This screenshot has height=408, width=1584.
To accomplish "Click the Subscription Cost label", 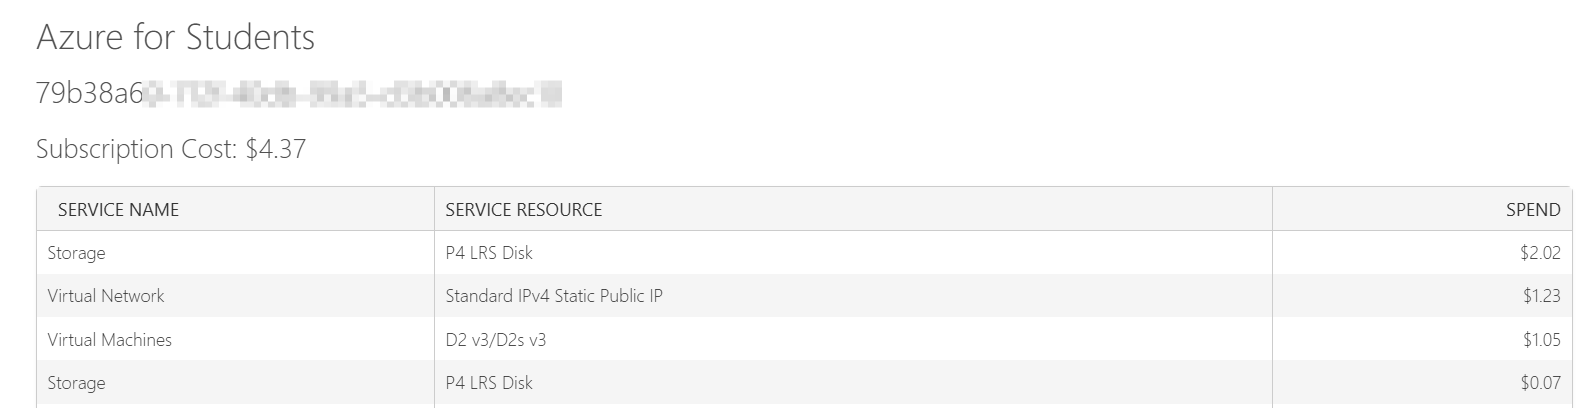I will (x=136, y=149).
